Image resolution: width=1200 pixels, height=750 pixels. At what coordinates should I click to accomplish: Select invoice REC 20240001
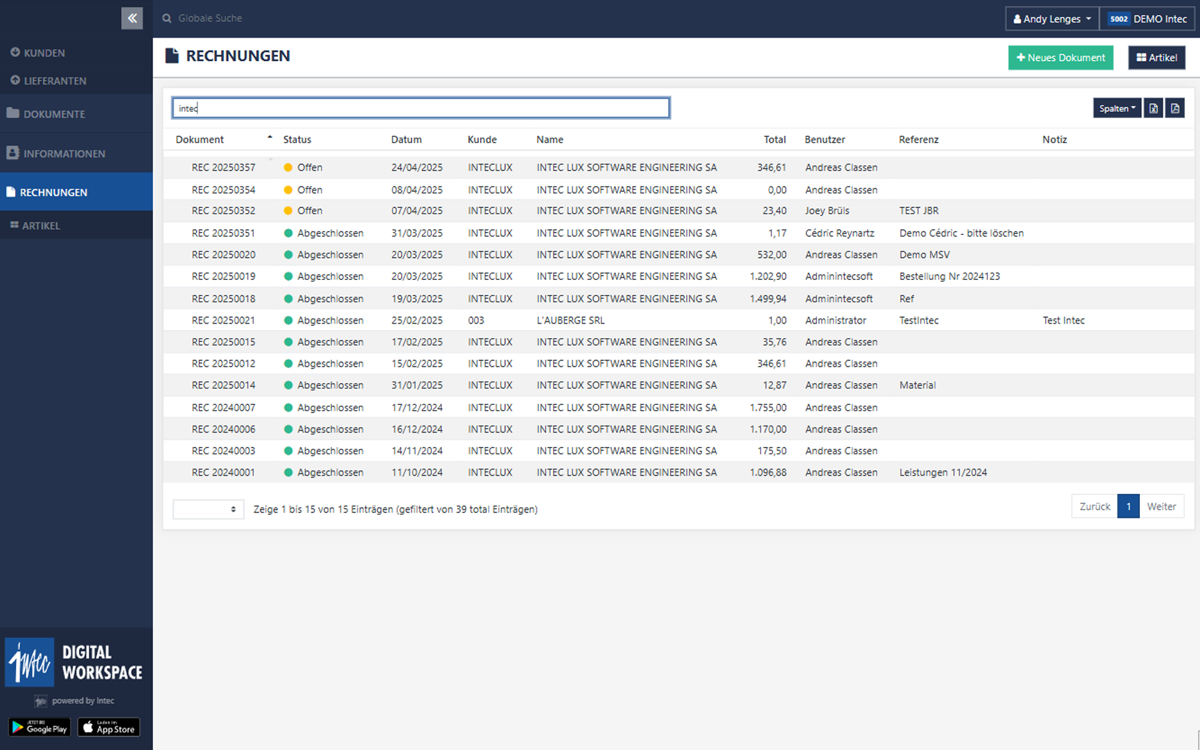pos(224,472)
